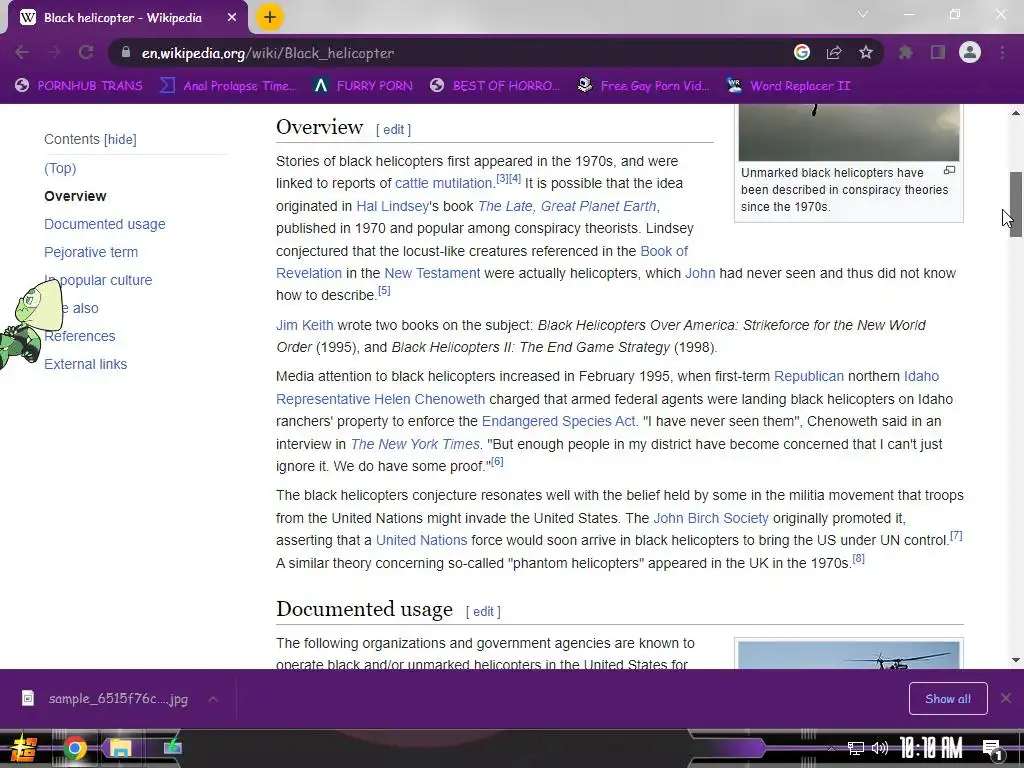This screenshot has width=1024, height=768.
Task: Bookmark this page with the star icon
Action: (x=865, y=52)
